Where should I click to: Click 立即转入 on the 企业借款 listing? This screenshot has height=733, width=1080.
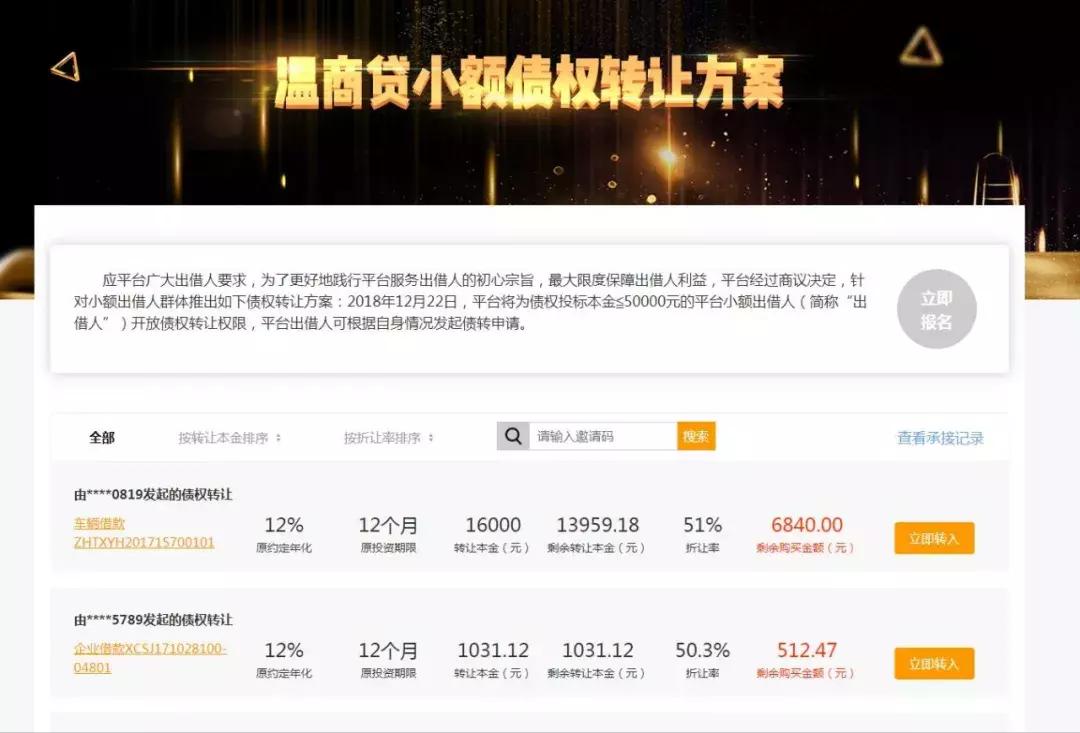click(x=933, y=662)
